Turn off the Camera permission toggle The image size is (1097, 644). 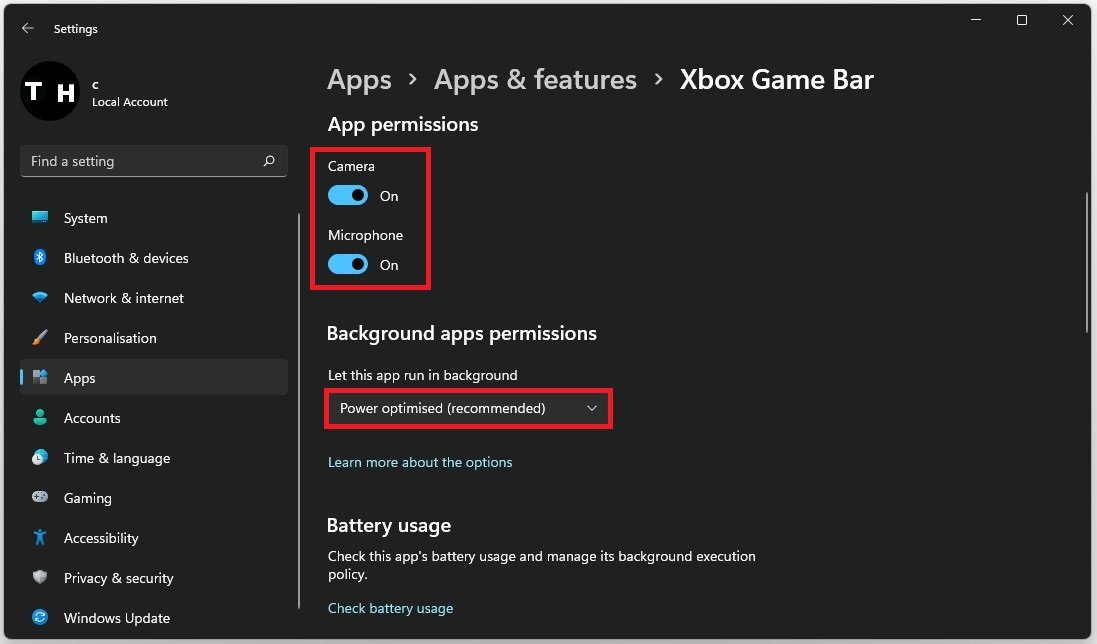(x=348, y=196)
